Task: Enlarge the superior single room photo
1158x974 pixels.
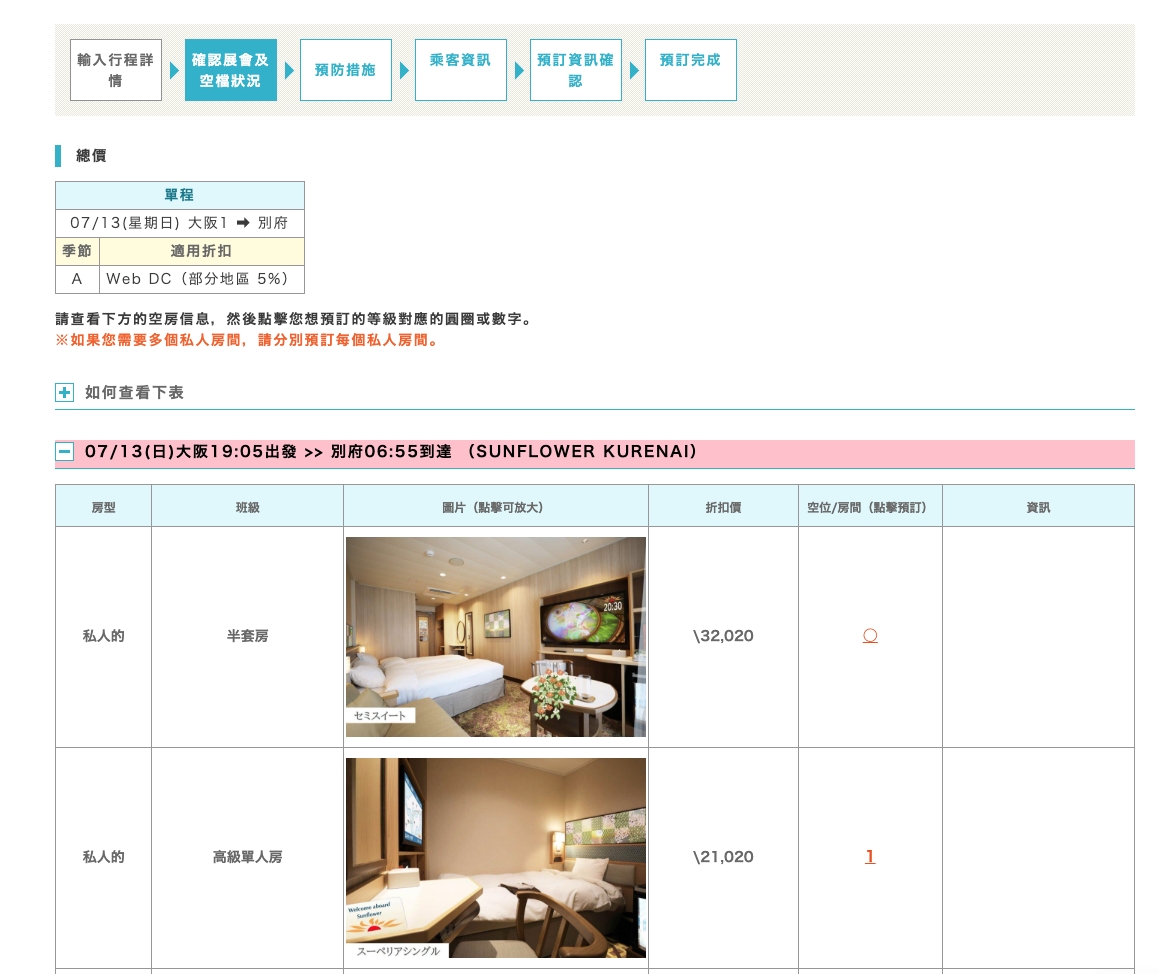Action: (x=496, y=858)
